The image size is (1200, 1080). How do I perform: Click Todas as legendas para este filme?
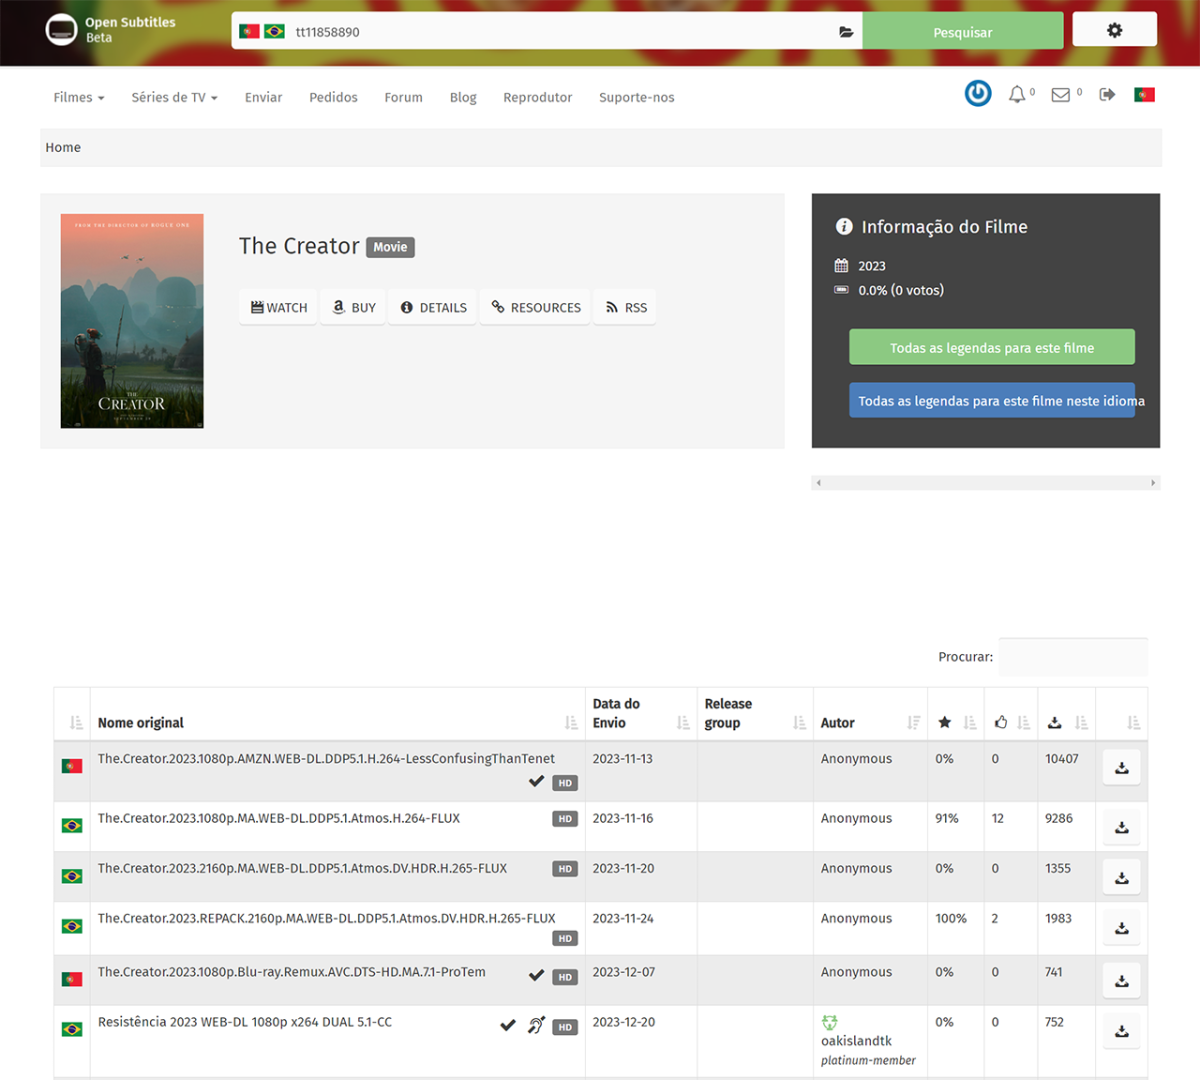(x=991, y=348)
